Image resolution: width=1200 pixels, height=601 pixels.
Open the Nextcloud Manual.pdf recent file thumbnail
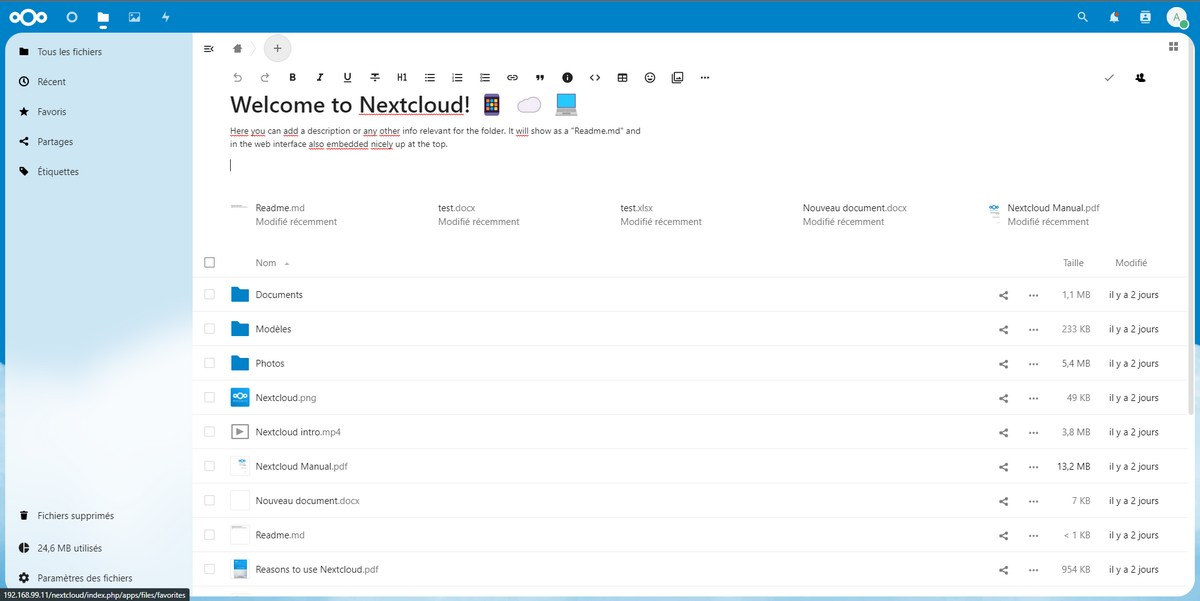(x=994, y=214)
